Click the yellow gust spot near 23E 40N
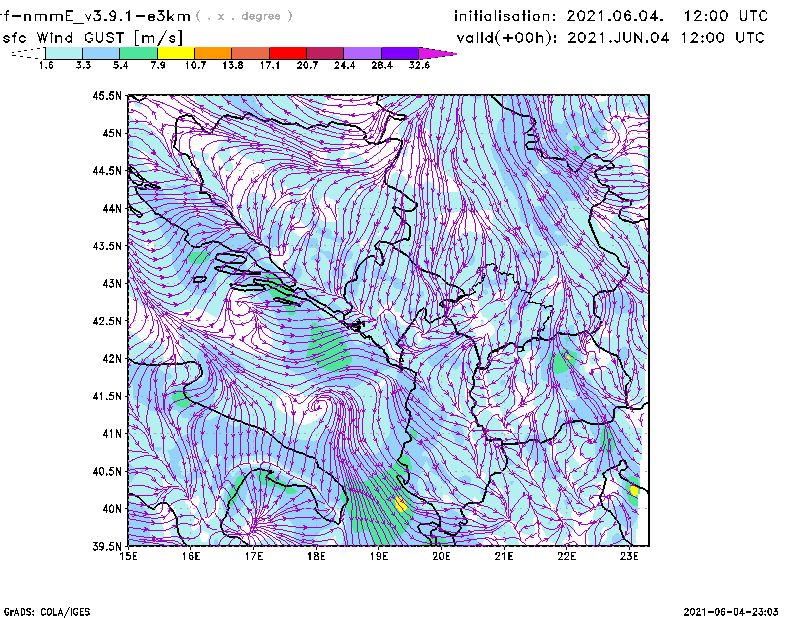Viewport: 800px width, 618px height. point(634,491)
